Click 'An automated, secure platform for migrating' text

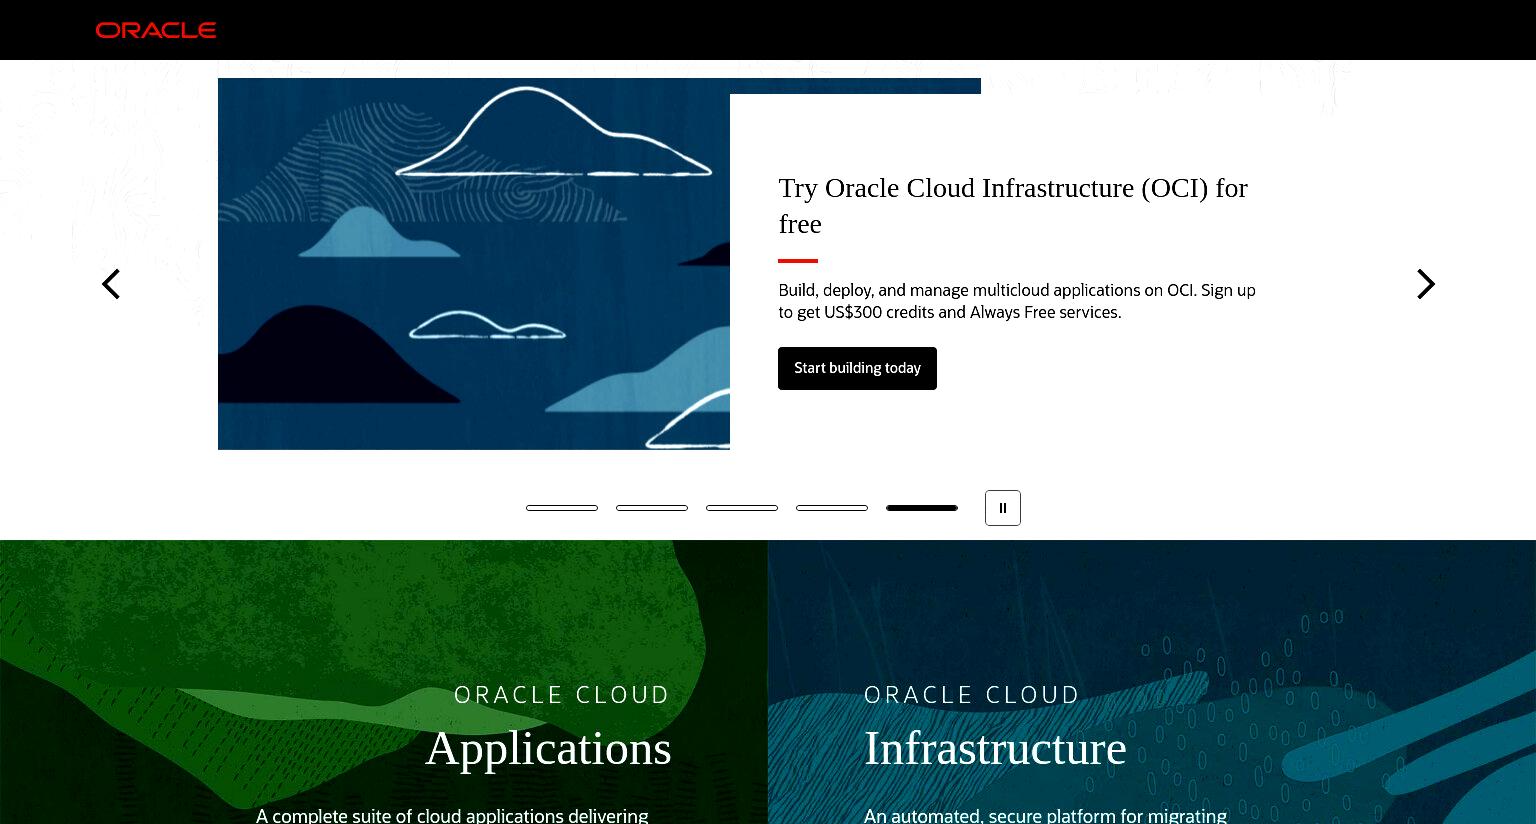click(x=1045, y=815)
